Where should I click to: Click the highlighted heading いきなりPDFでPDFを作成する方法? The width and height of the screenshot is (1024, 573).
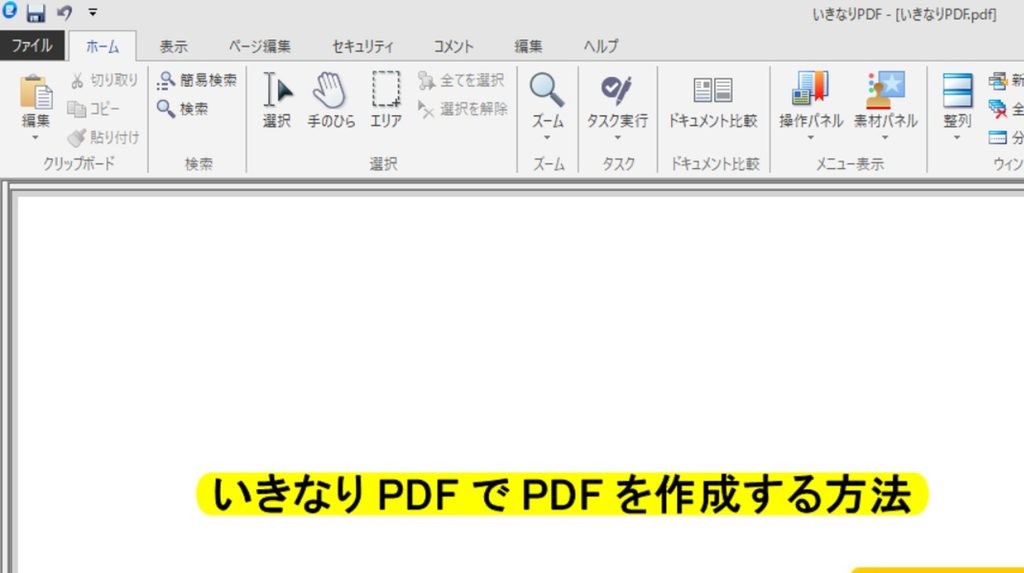pyautogui.click(x=562, y=494)
